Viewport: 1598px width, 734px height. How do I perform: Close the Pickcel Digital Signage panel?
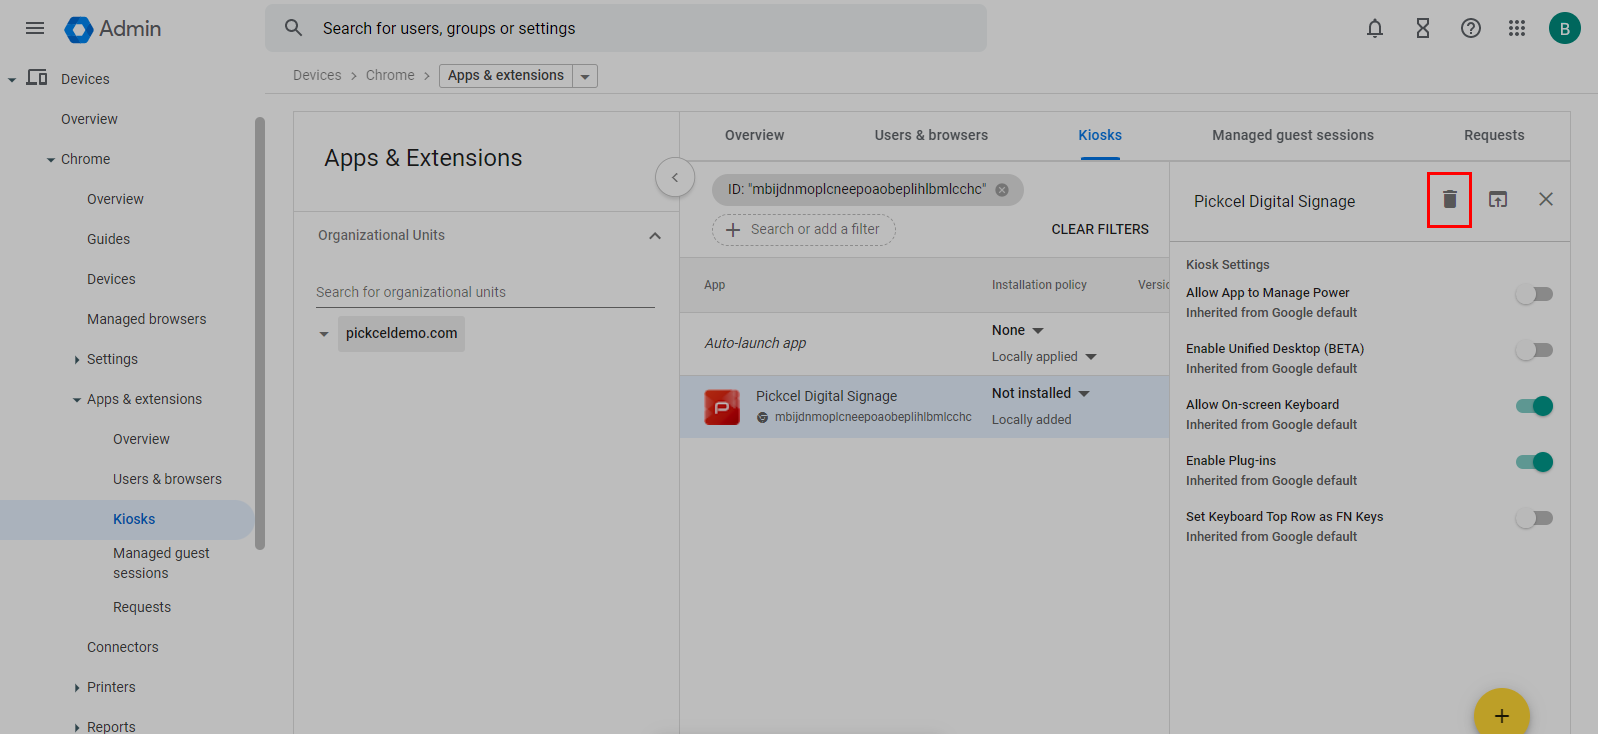(x=1546, y=199)
